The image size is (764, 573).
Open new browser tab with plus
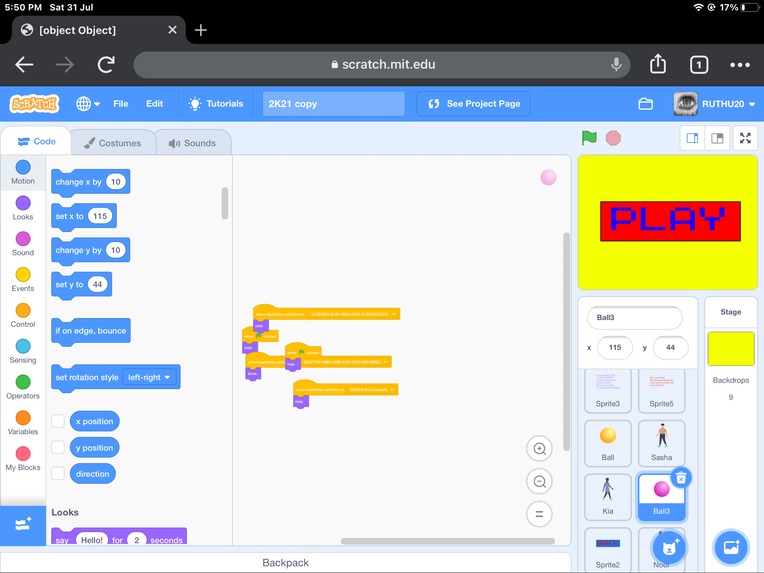[201, 30]
